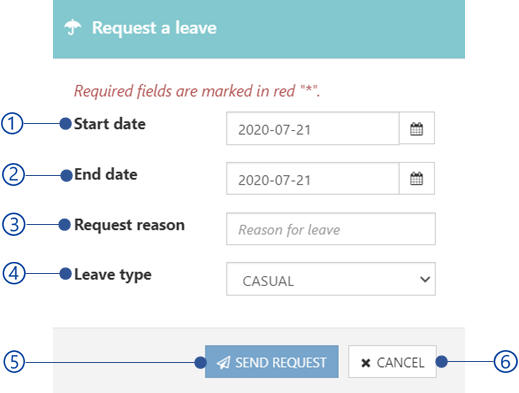The width and height of the screenshot is (519, 393).
Task: Click the Reason for leave text field
Action: pyautogui.click(x=331, y=229)
